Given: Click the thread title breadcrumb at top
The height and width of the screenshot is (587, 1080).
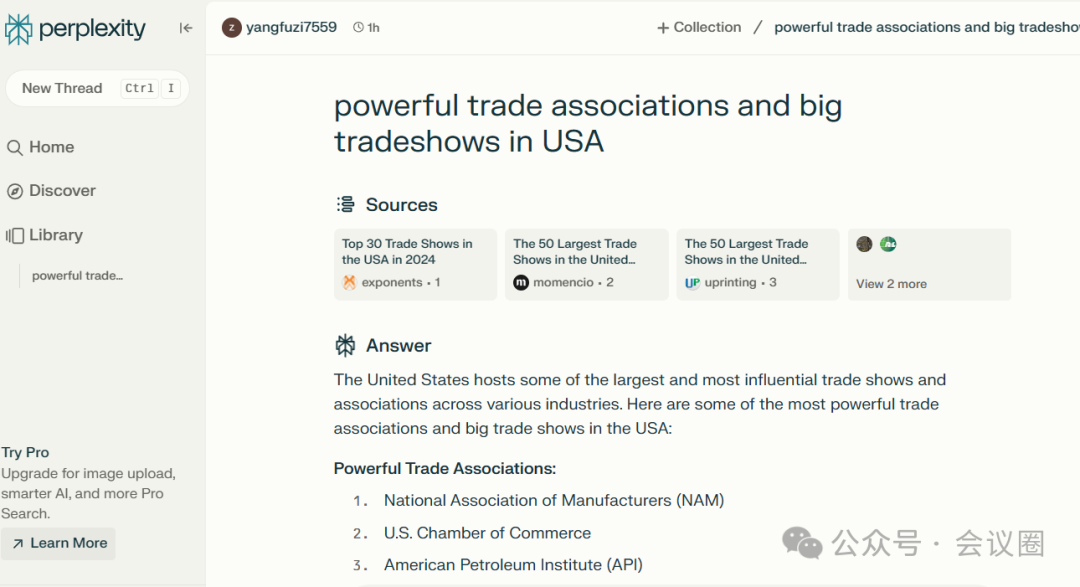Looking at the screenshot, I should click(926, 28).
